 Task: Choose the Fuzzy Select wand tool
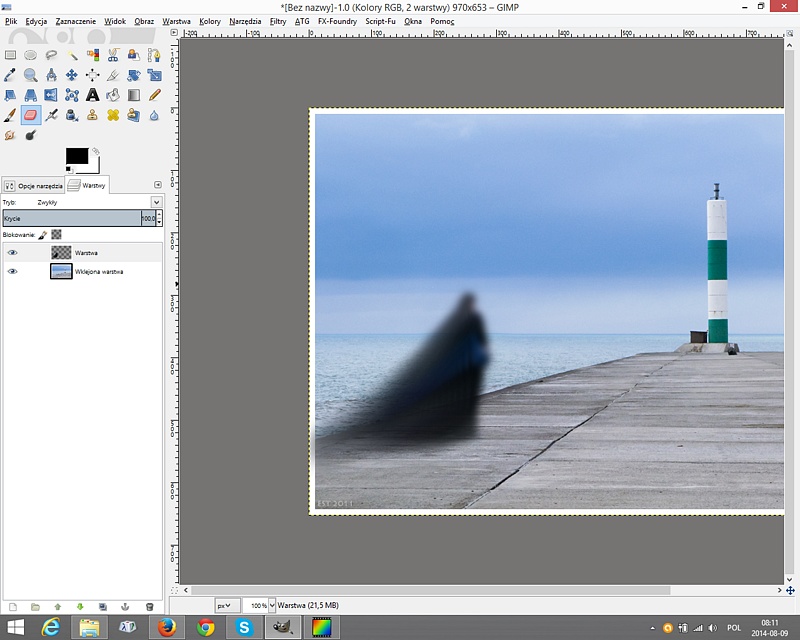[x=72, y=55]
